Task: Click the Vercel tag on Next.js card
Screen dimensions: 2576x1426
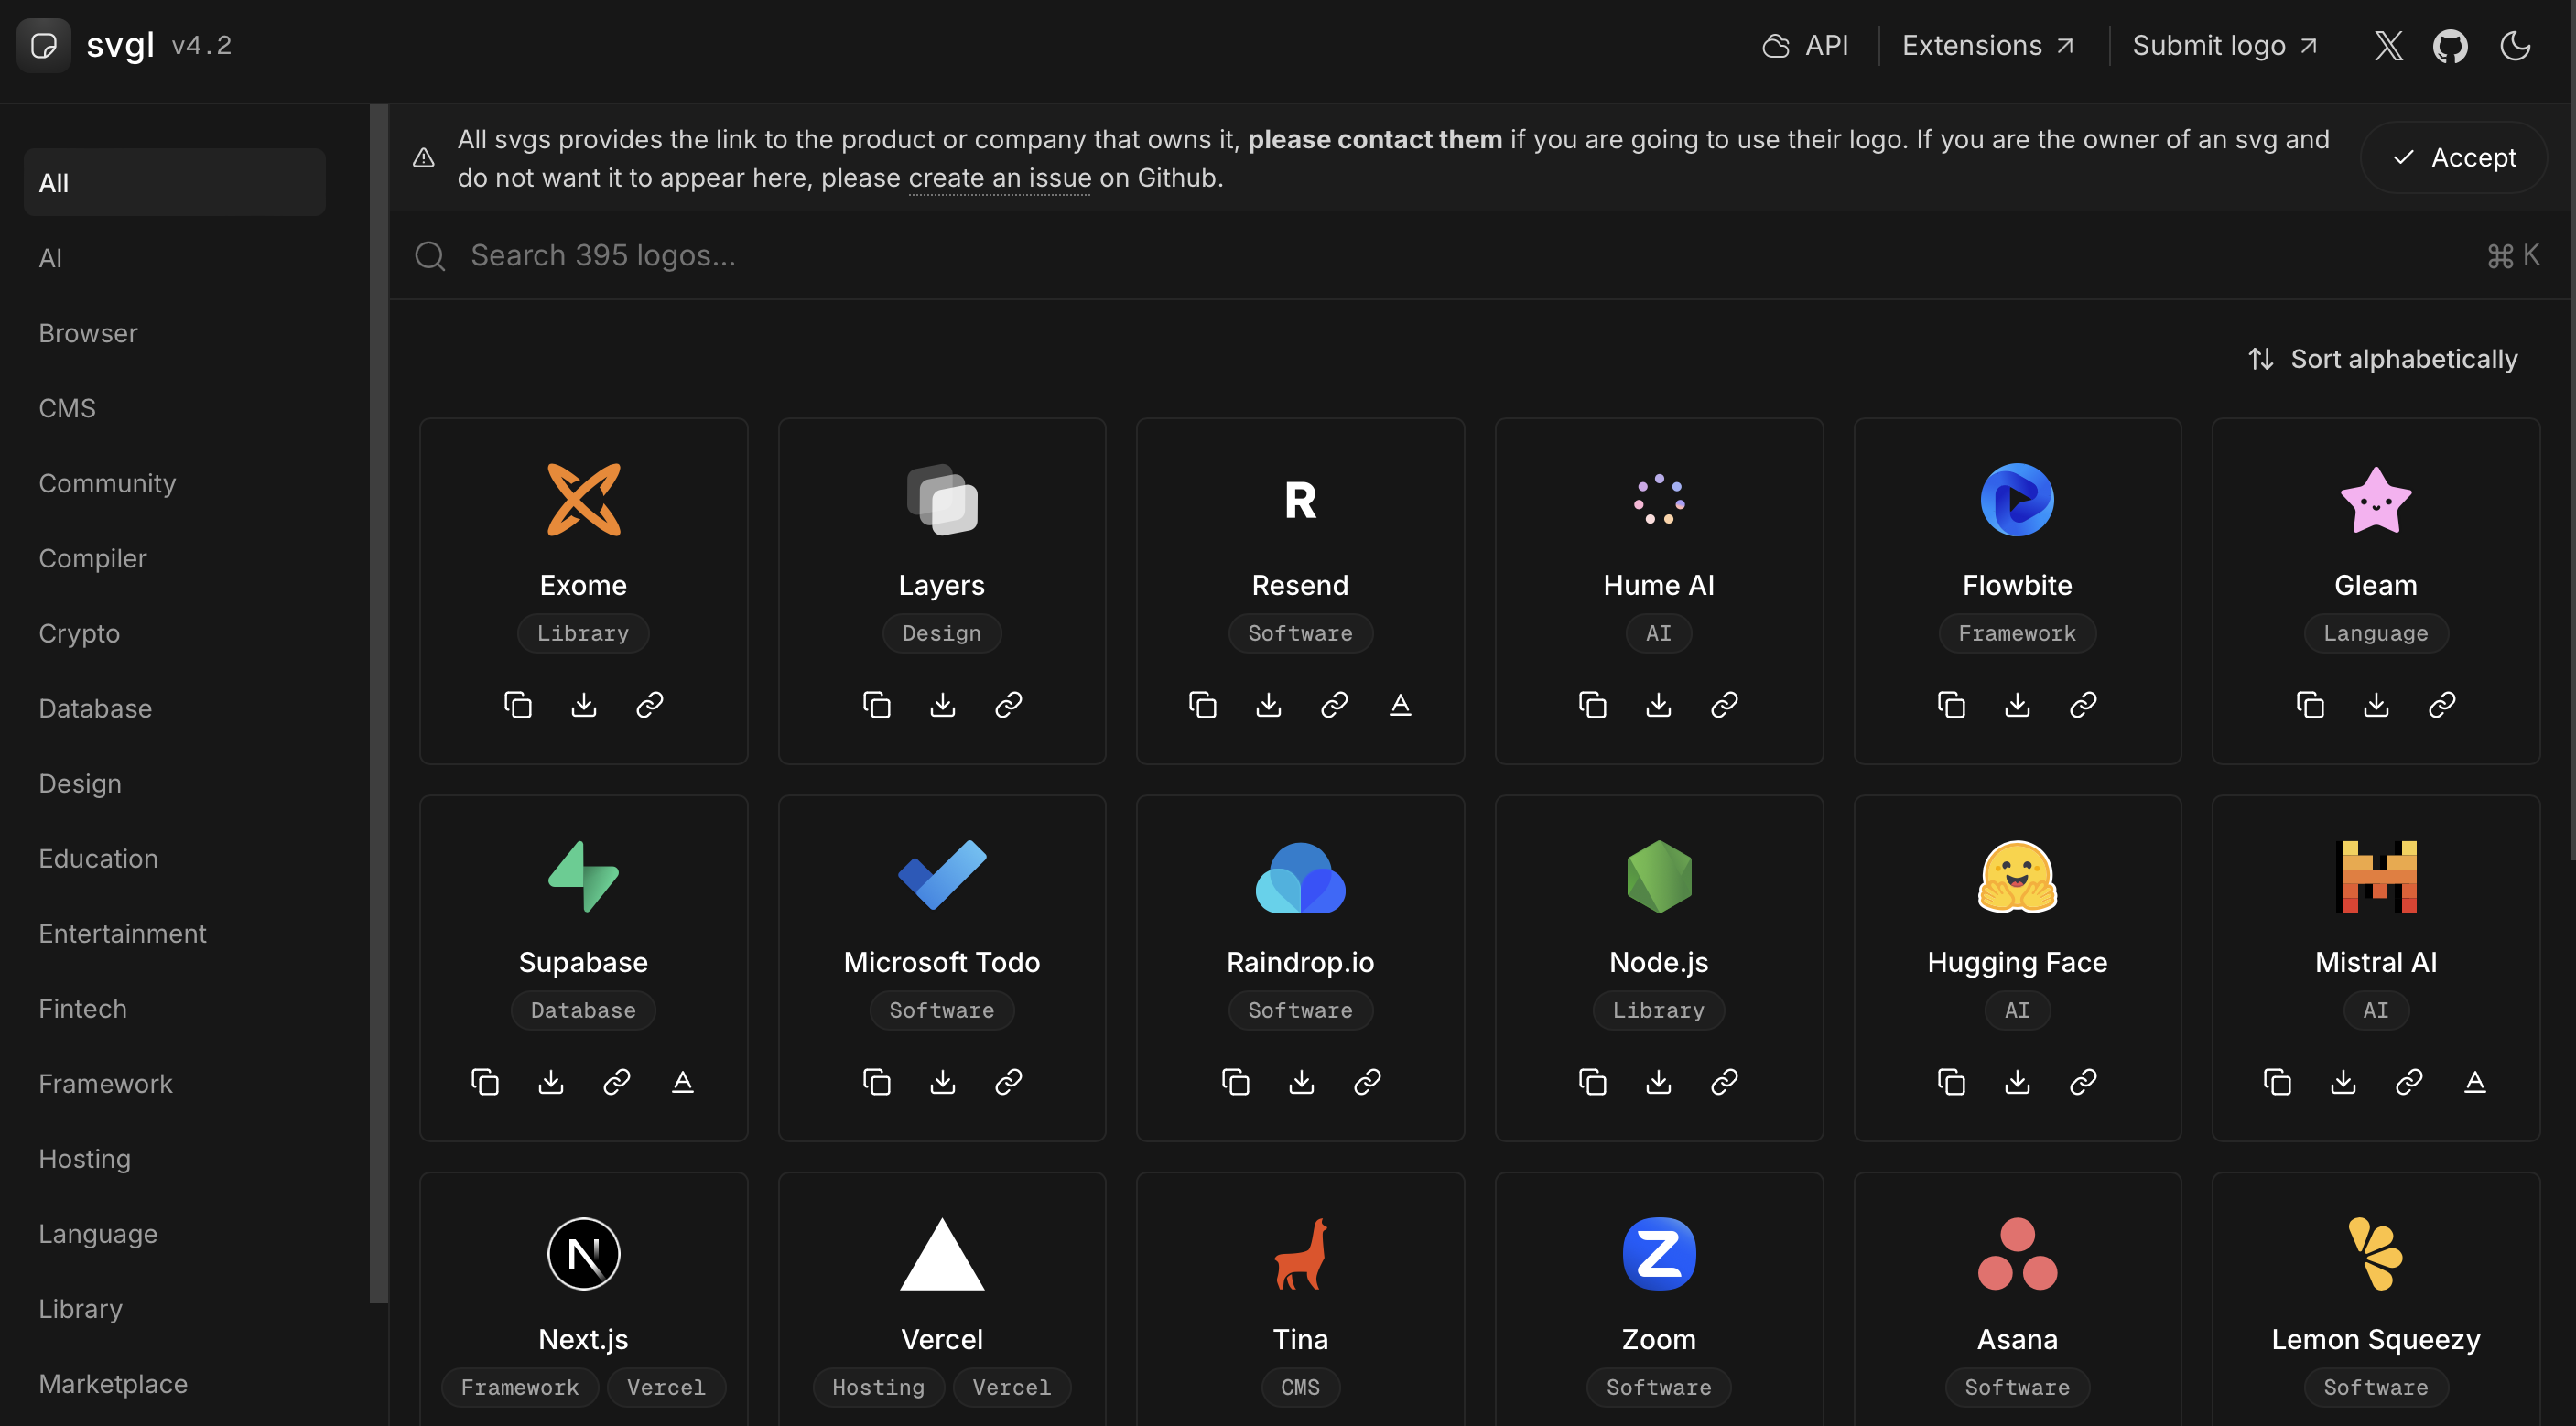Action: tap(666, 1387)
